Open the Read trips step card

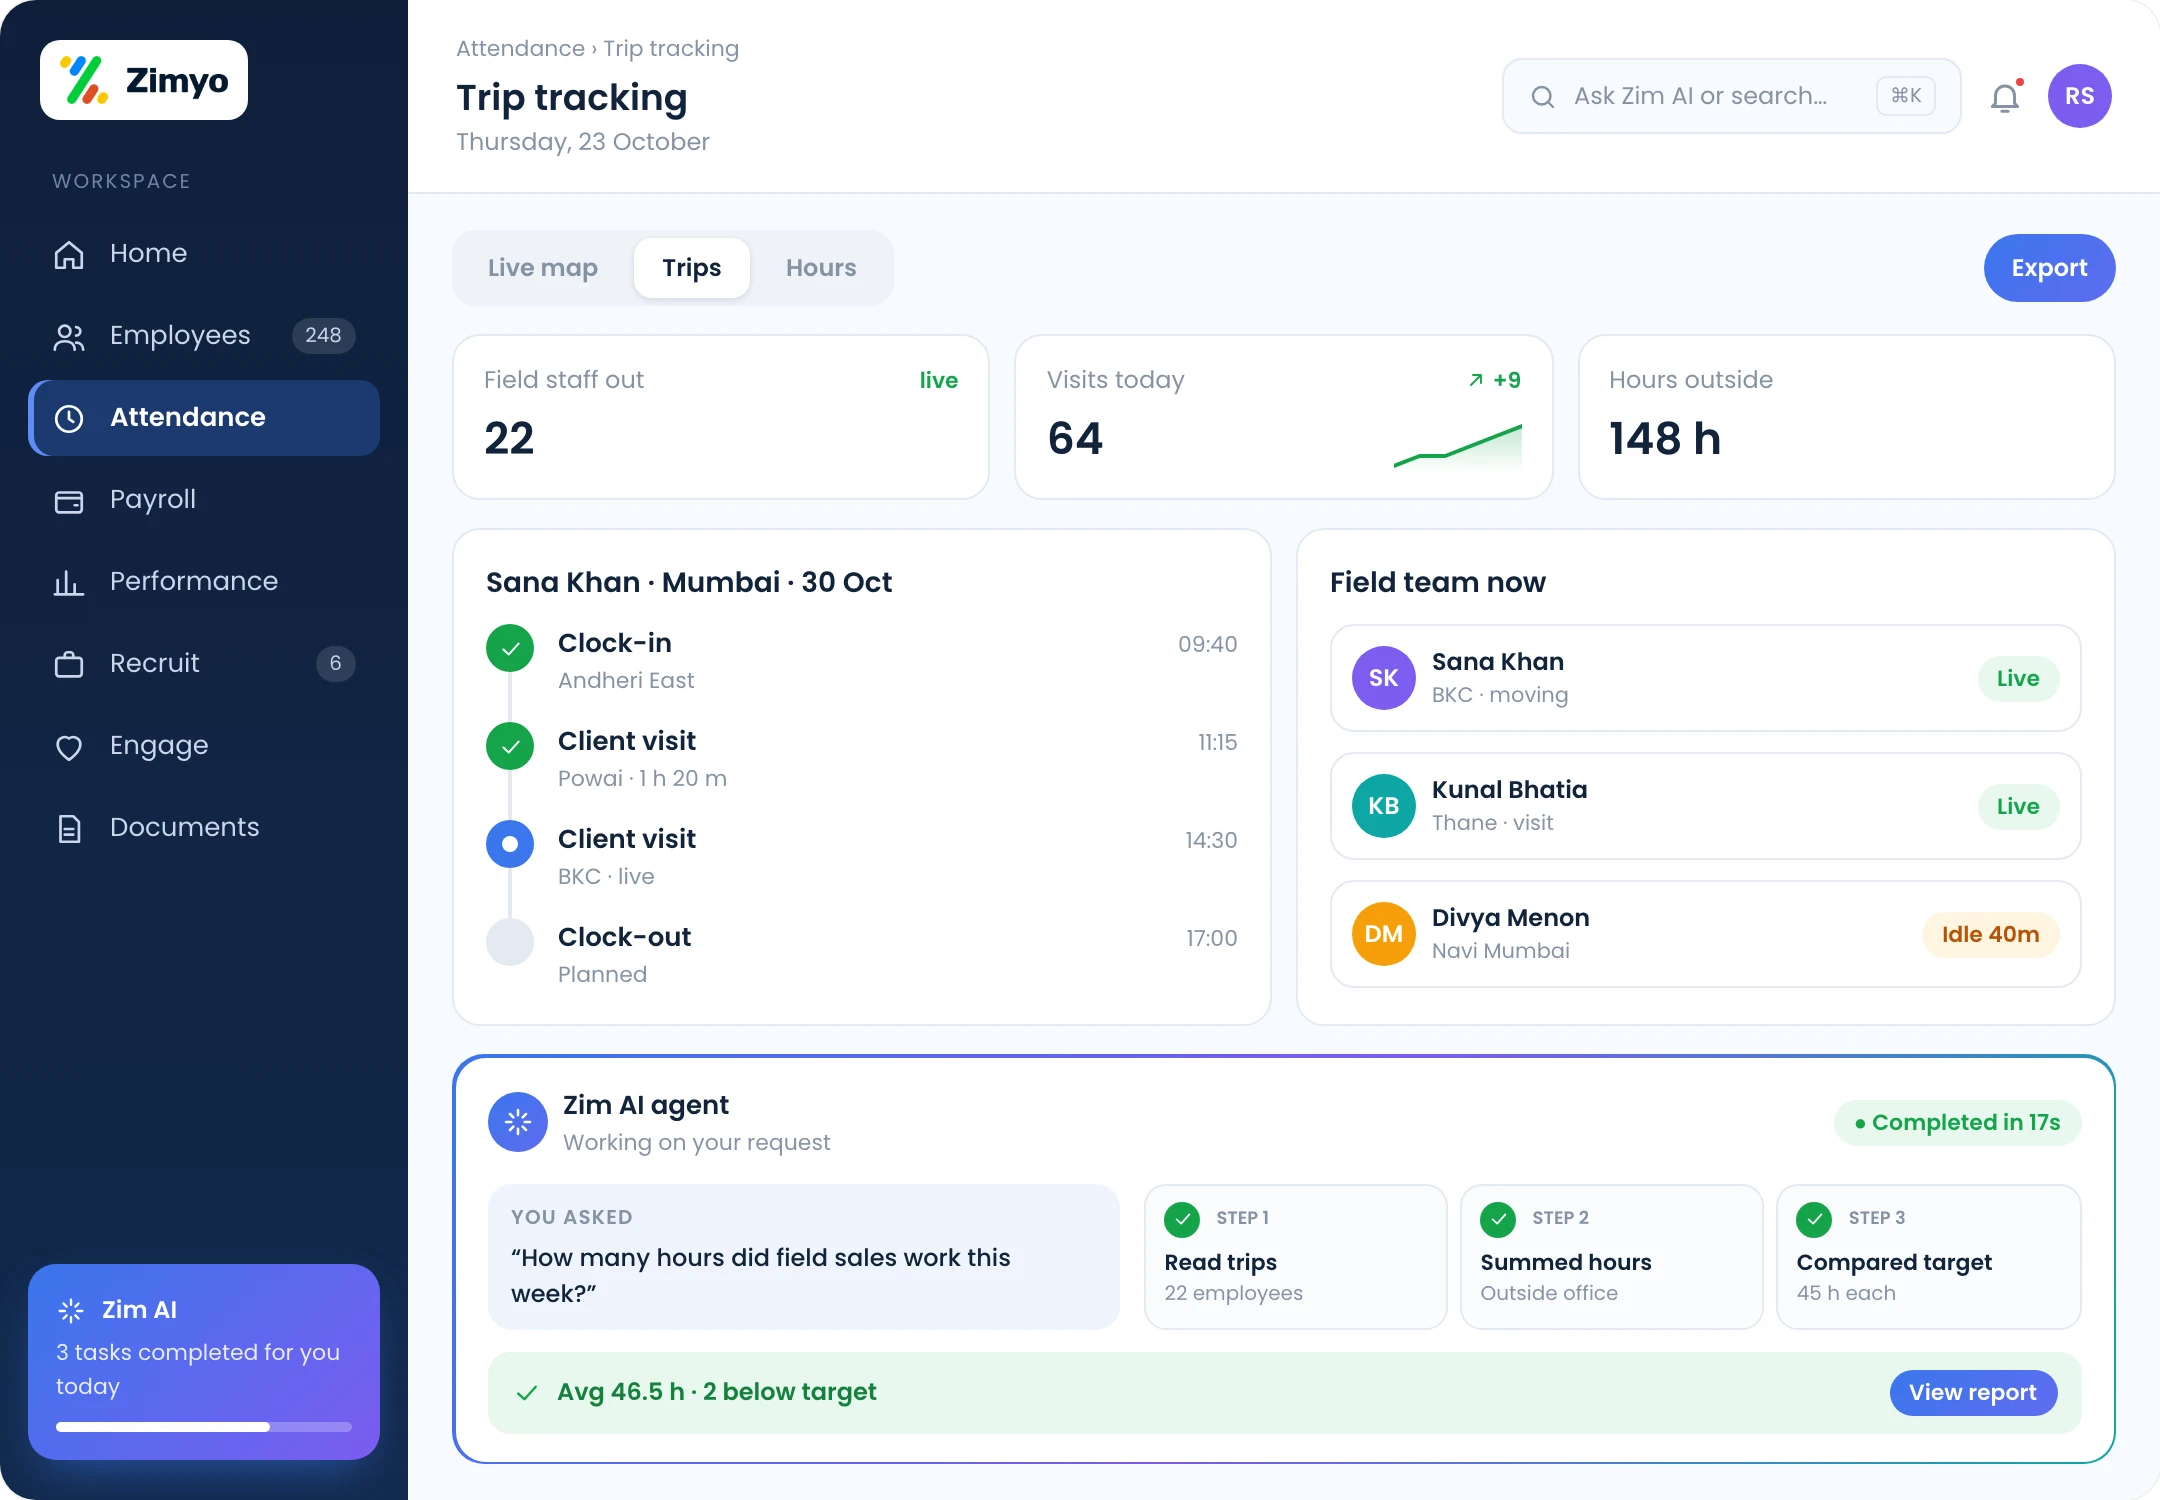[1296, 1257]
